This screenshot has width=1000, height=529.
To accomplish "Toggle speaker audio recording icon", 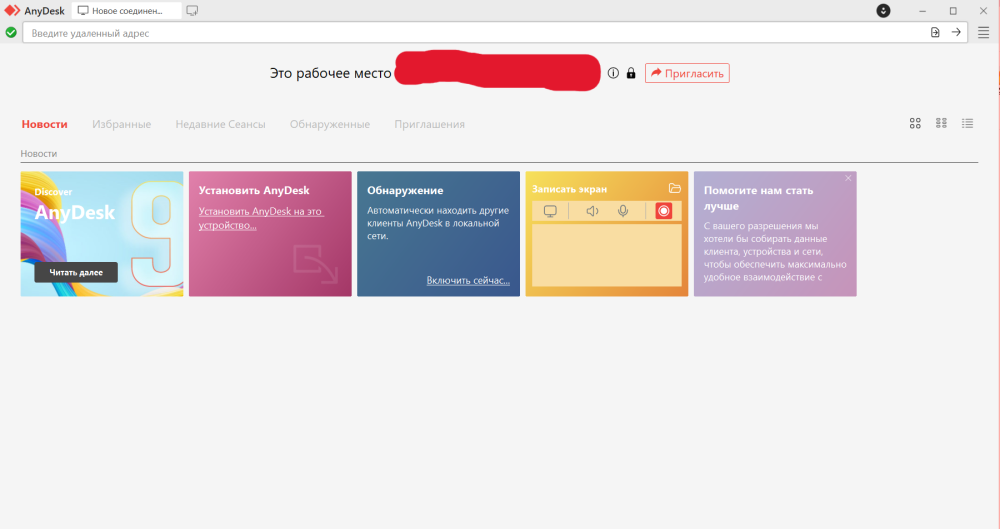I will pos(592,211).
